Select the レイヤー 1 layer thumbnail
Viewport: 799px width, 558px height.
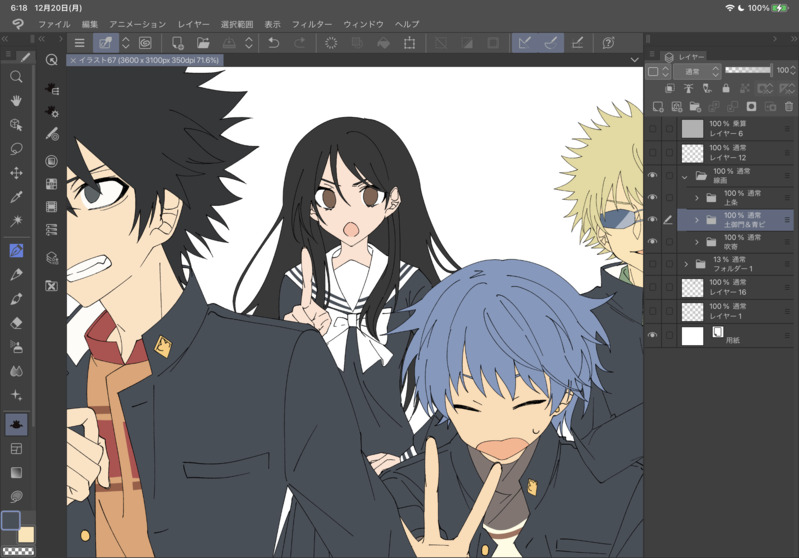point(693,311)
